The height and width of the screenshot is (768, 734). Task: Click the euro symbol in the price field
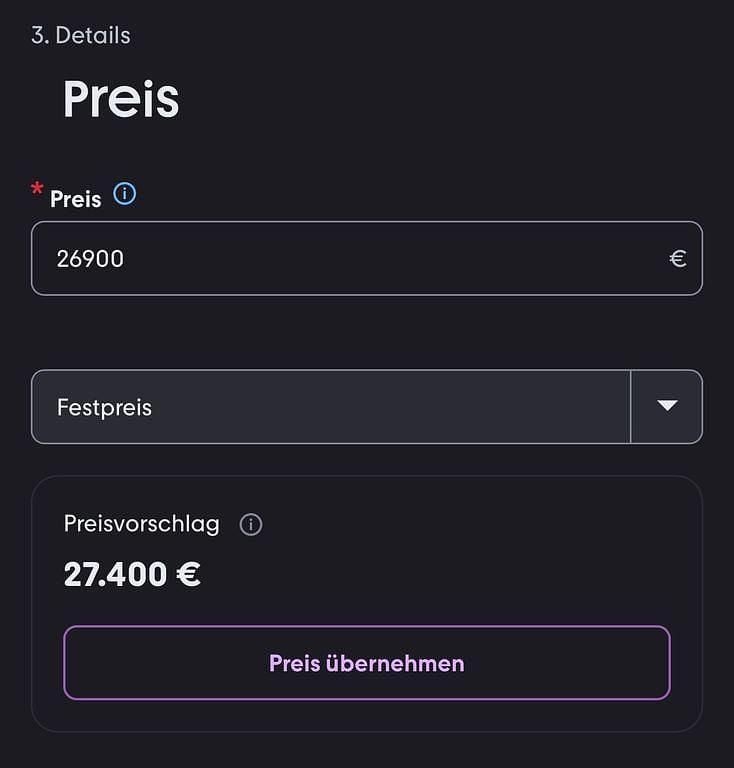678,259
